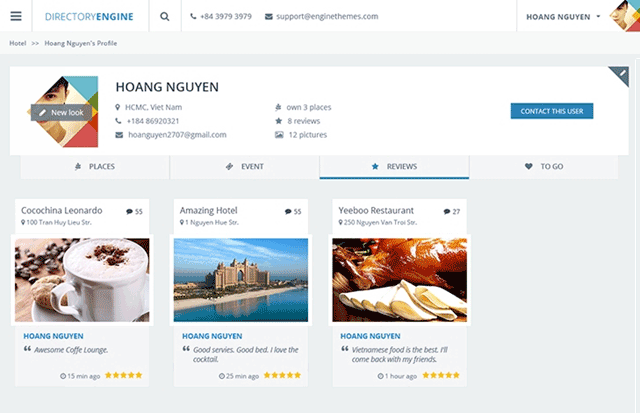Switch to the Places tab
The height and width of the screenshot is (413, 640).
[95, 167]
